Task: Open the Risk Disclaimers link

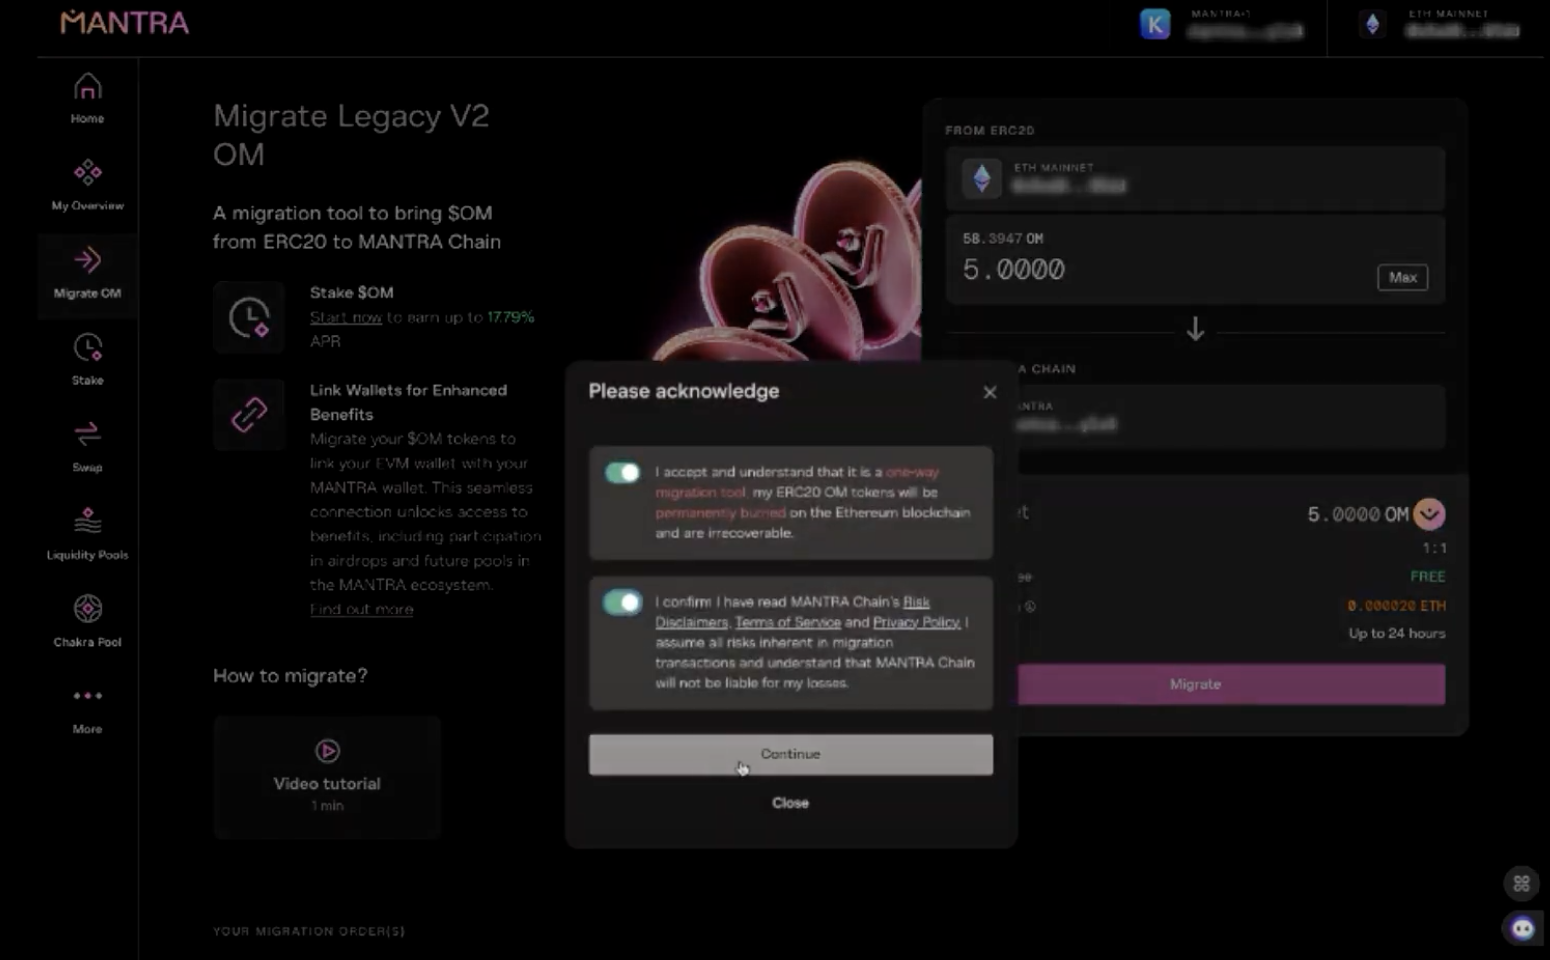Action: [x=792, y=612]
